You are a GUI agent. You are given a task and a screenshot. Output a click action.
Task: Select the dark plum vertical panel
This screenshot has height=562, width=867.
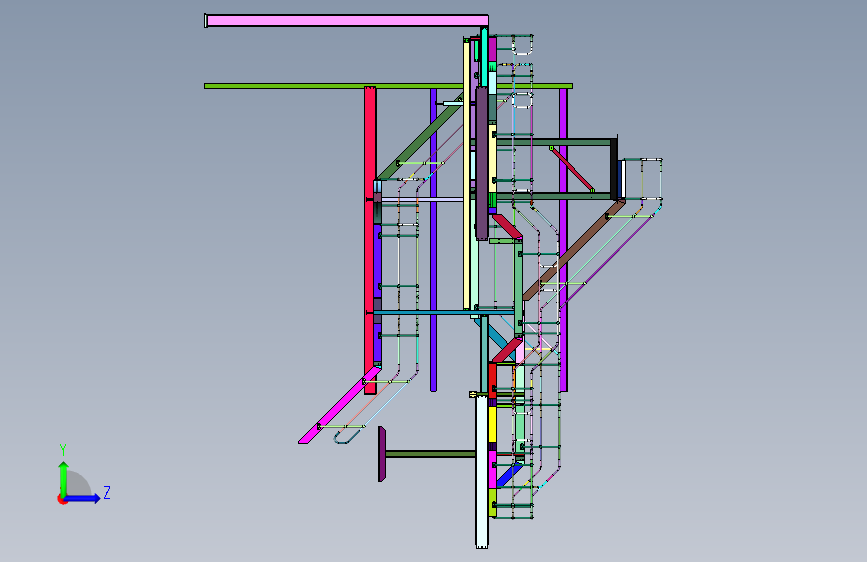pos(482,163)
